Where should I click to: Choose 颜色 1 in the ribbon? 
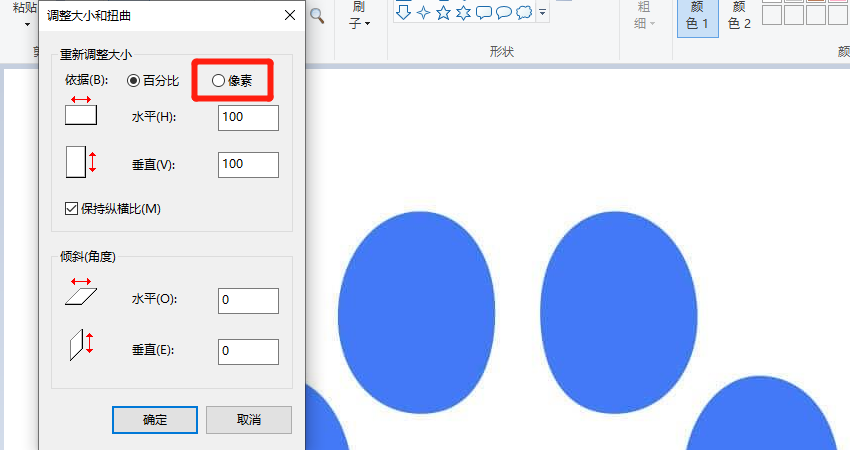(697, 16)
